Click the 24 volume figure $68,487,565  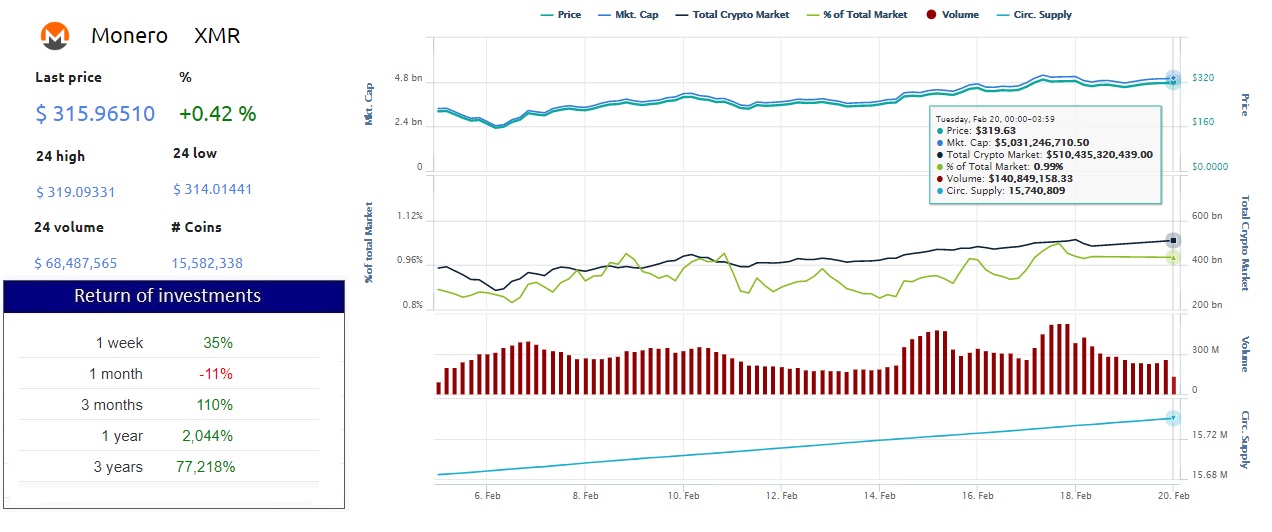[76, 263]
